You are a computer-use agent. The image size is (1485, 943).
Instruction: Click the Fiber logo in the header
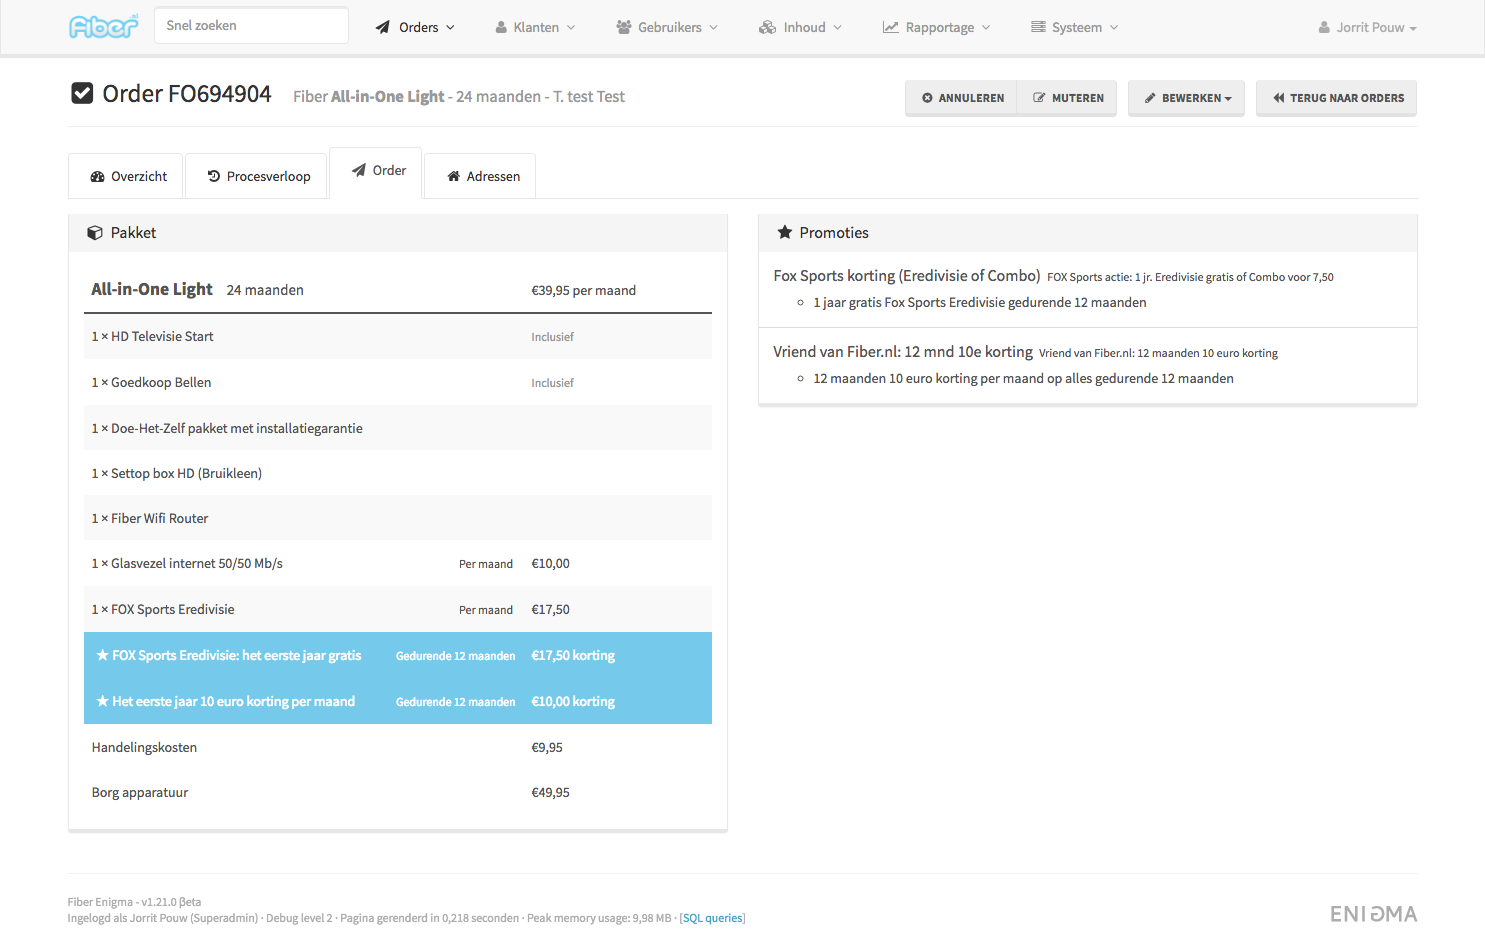coord(103,27)
